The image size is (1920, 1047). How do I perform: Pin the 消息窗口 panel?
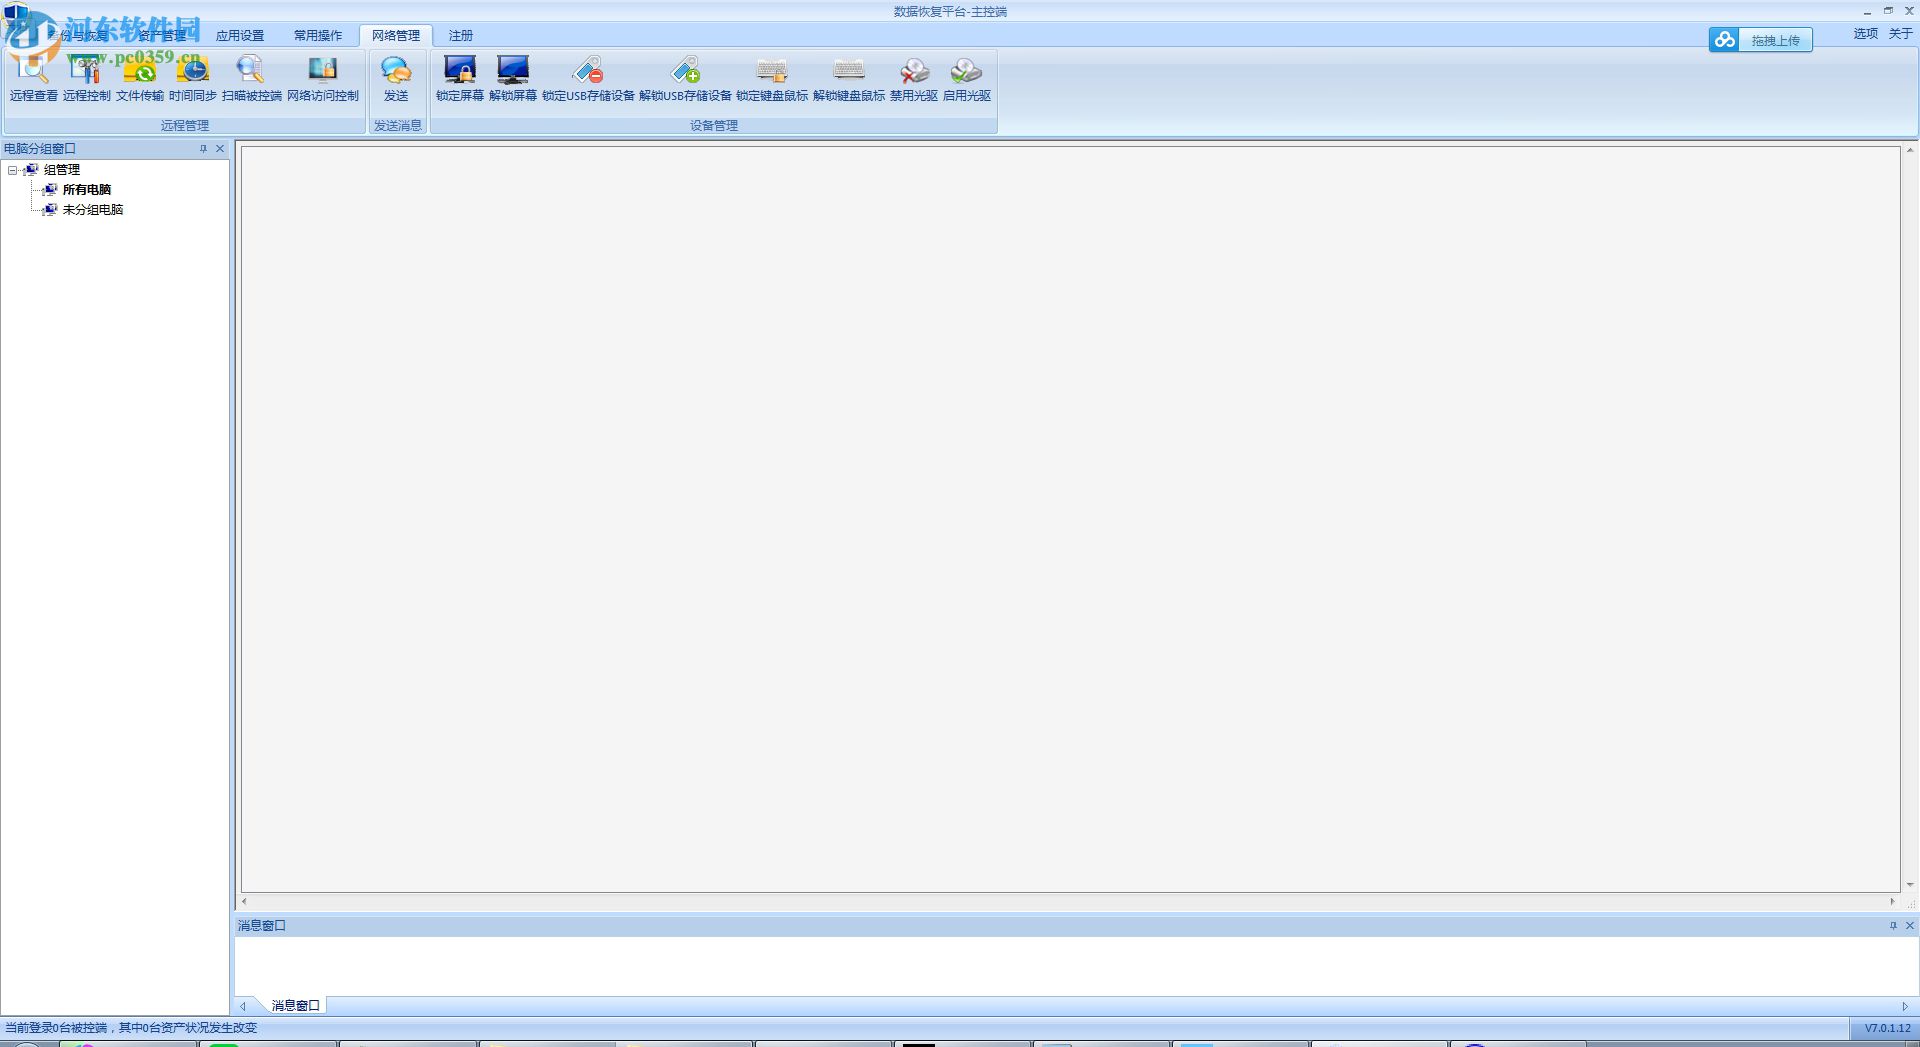(x=1893, y=926)
